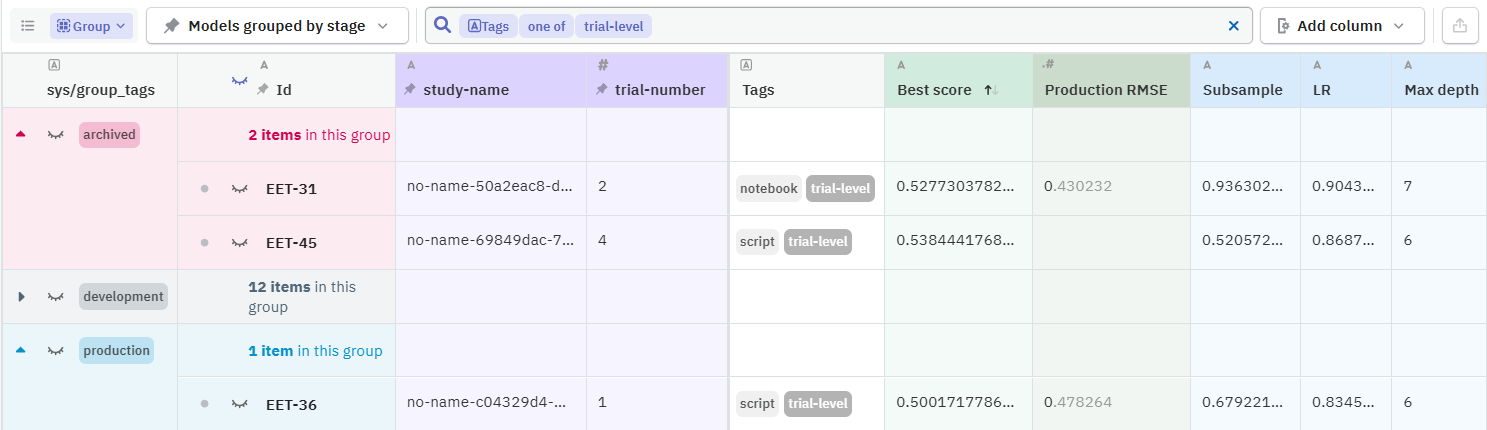Click the list view icon in toolbar

[28, 26]
